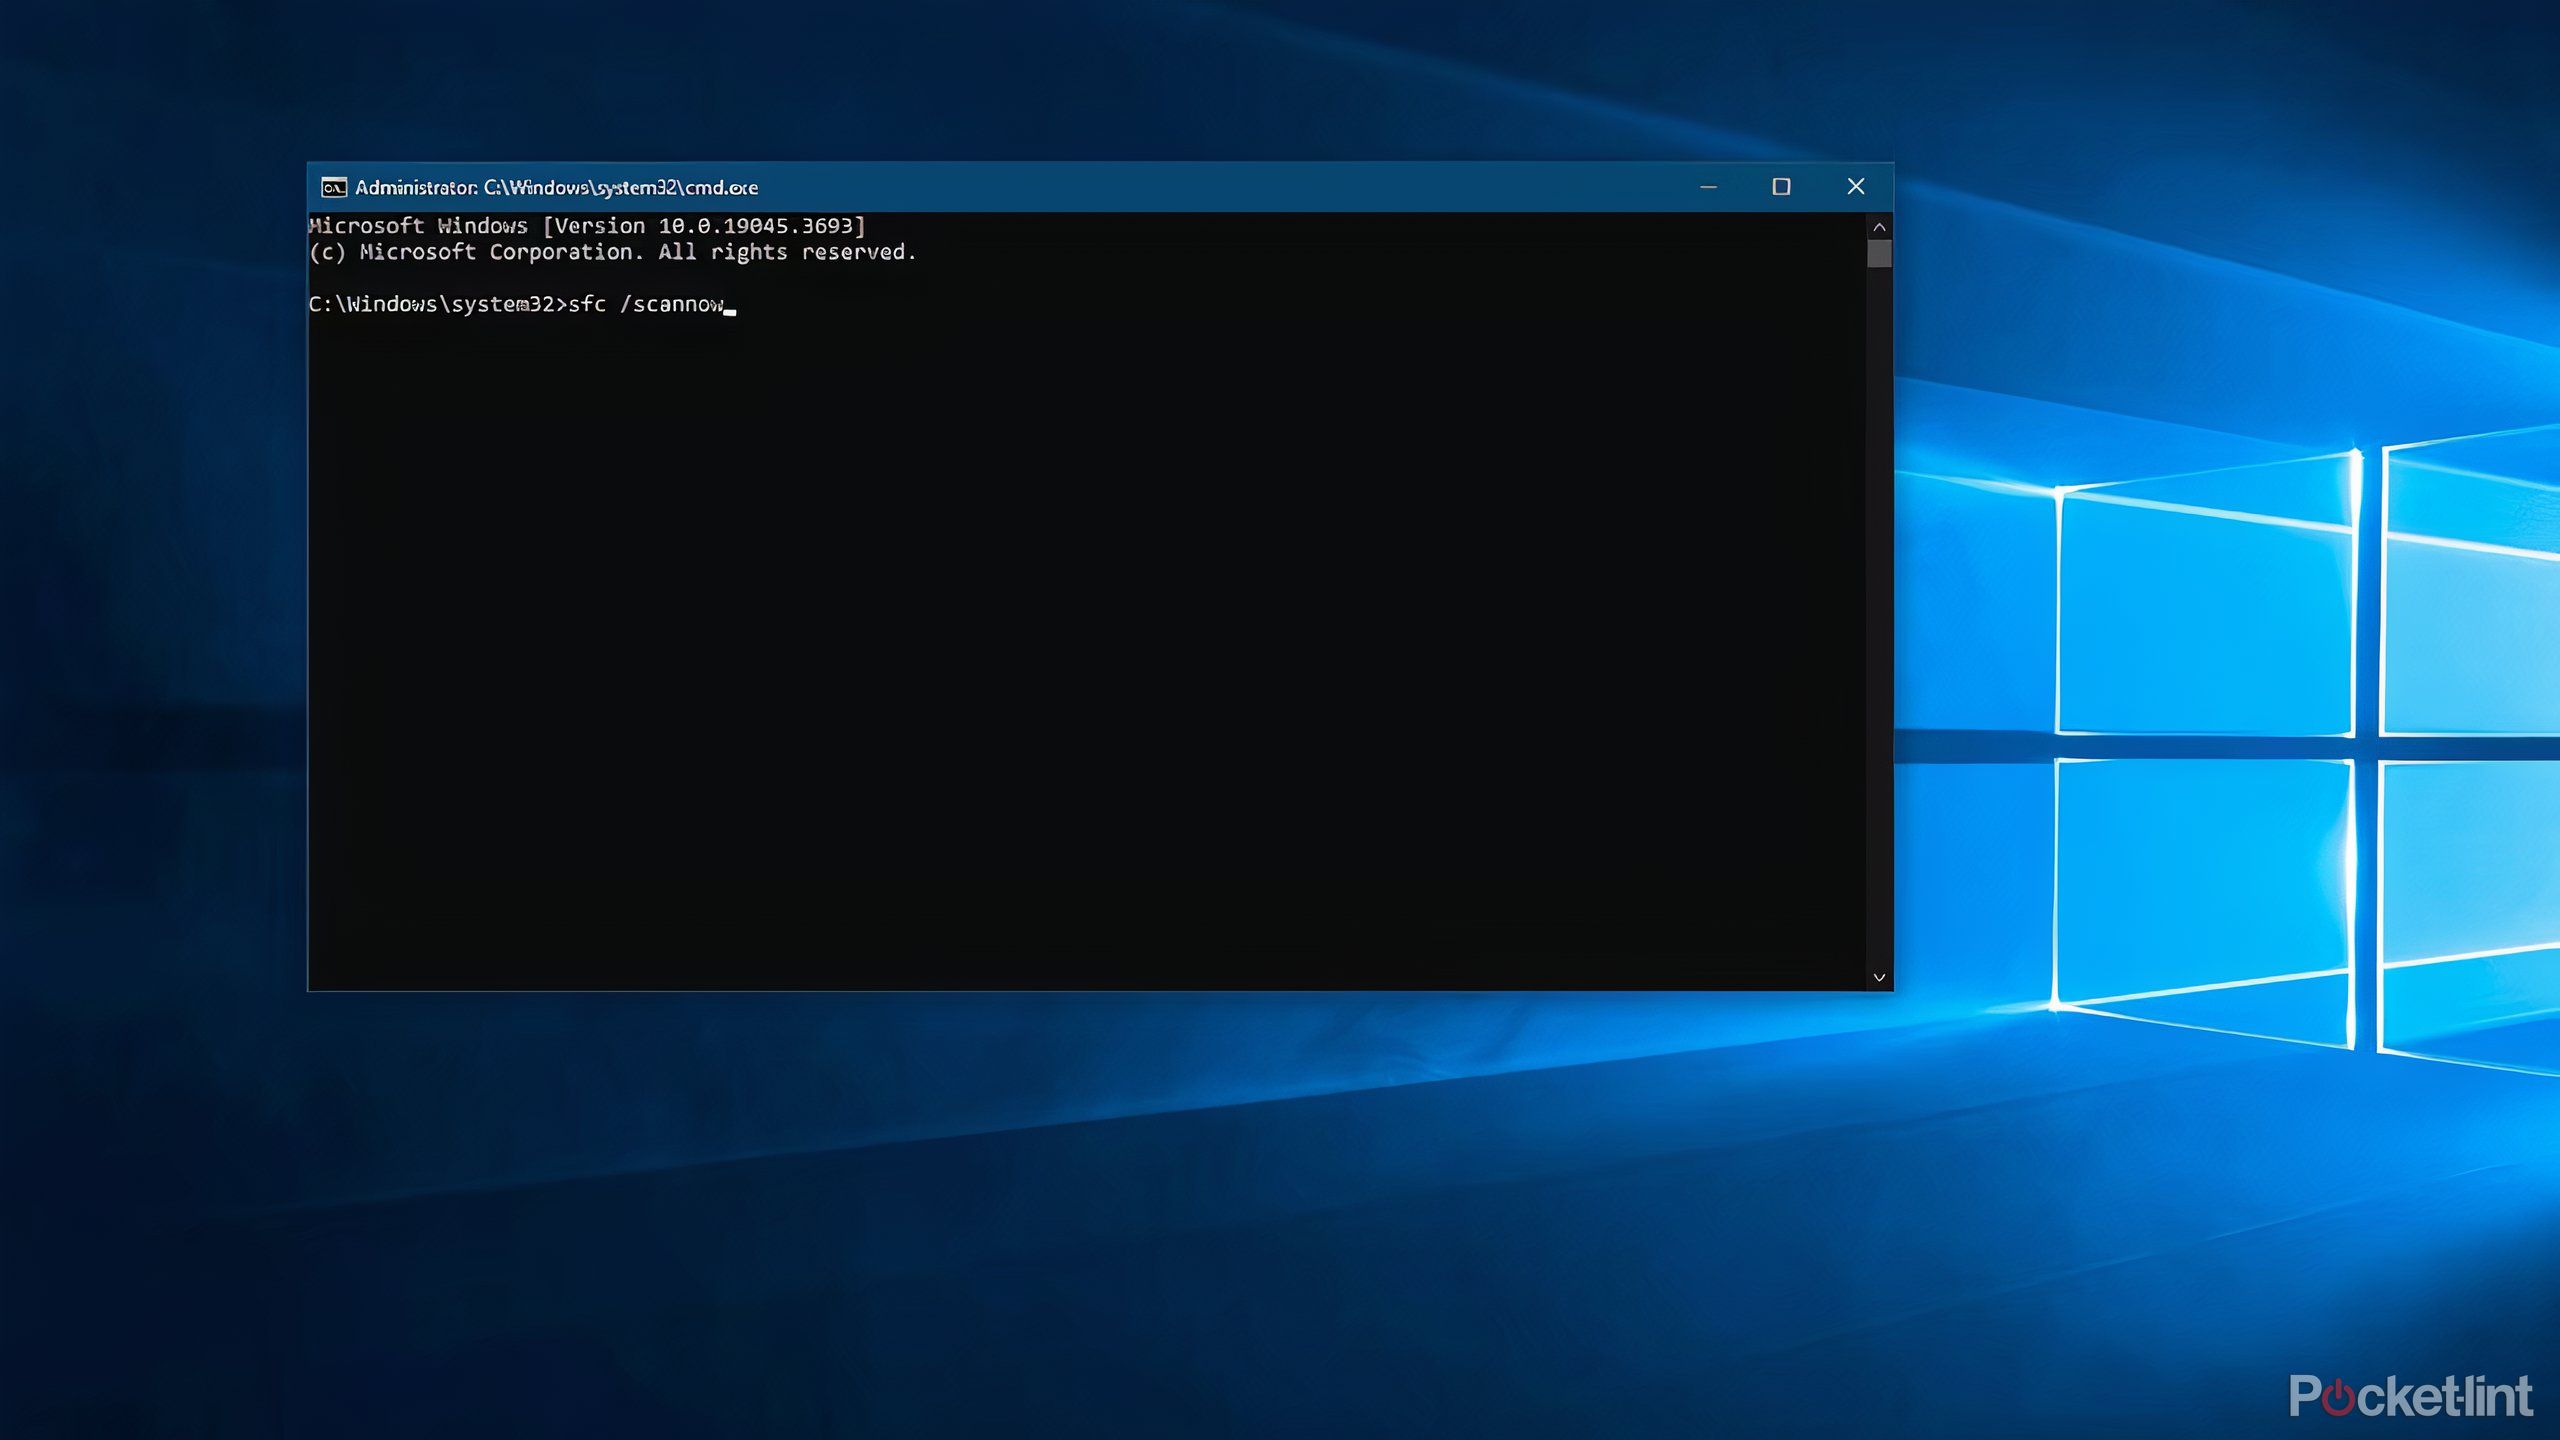2560x1440 pixels.
Task: Click the title text 'Administrator: C:\Windows\system32\cmd.exe'
Action: (x=556, y=187)
